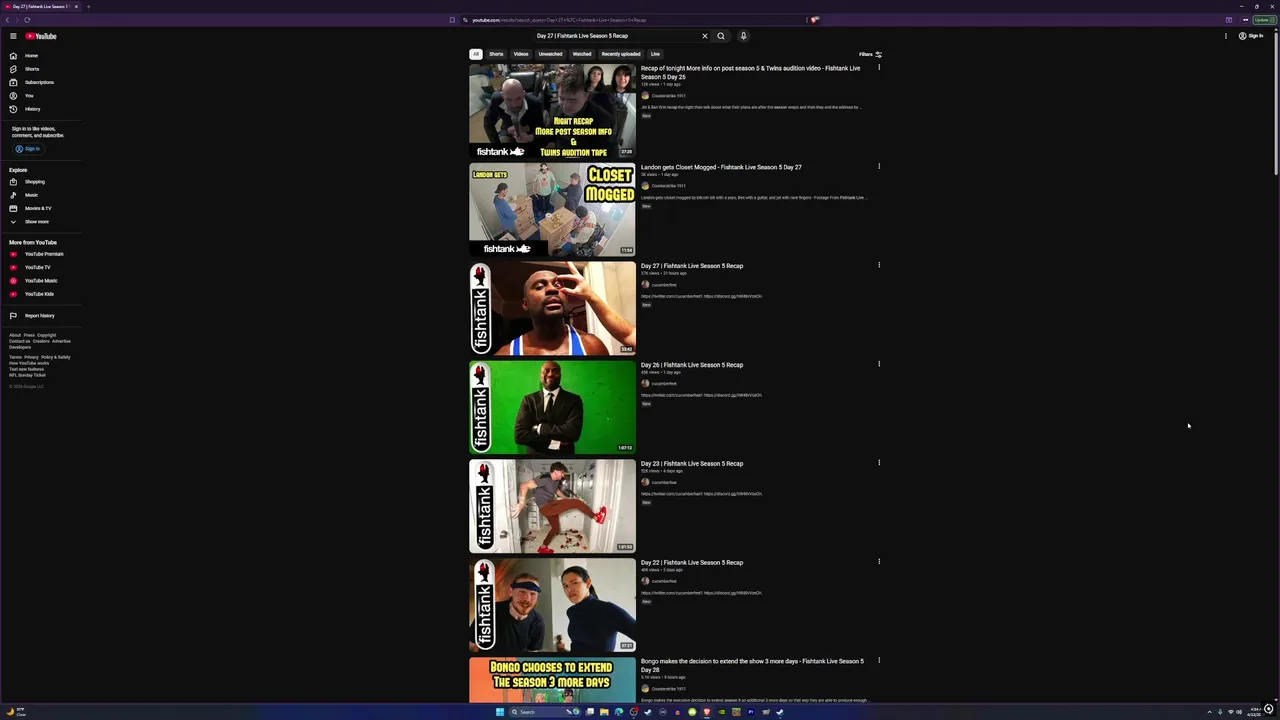Open the Day 22 Recap thumbnail
The width and height of the screenshot is (1280, 720).
(x=552, y=606)
